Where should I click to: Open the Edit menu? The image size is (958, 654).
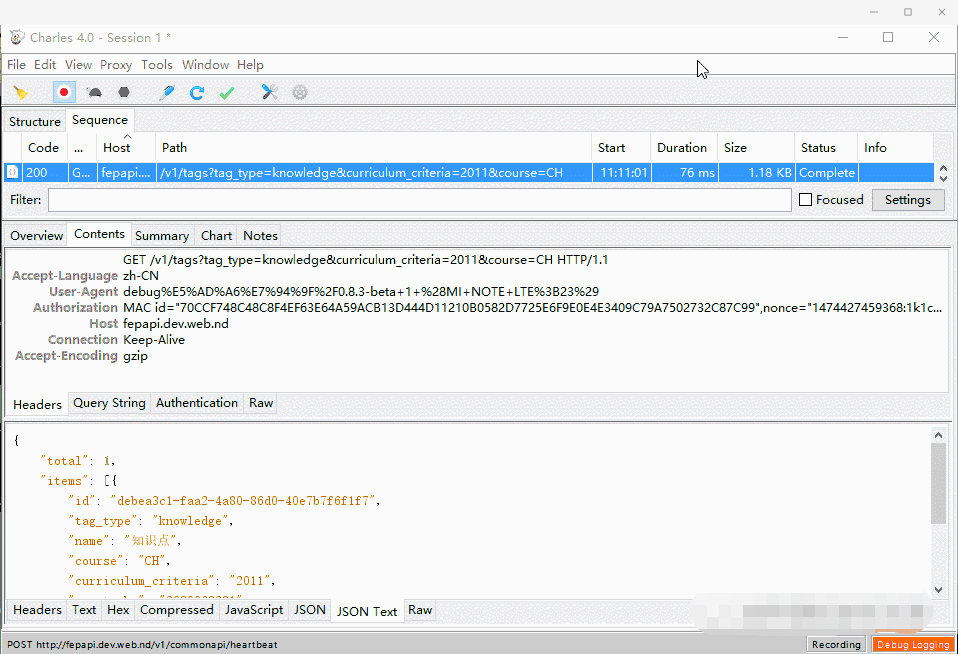click(x=45, y=65)
